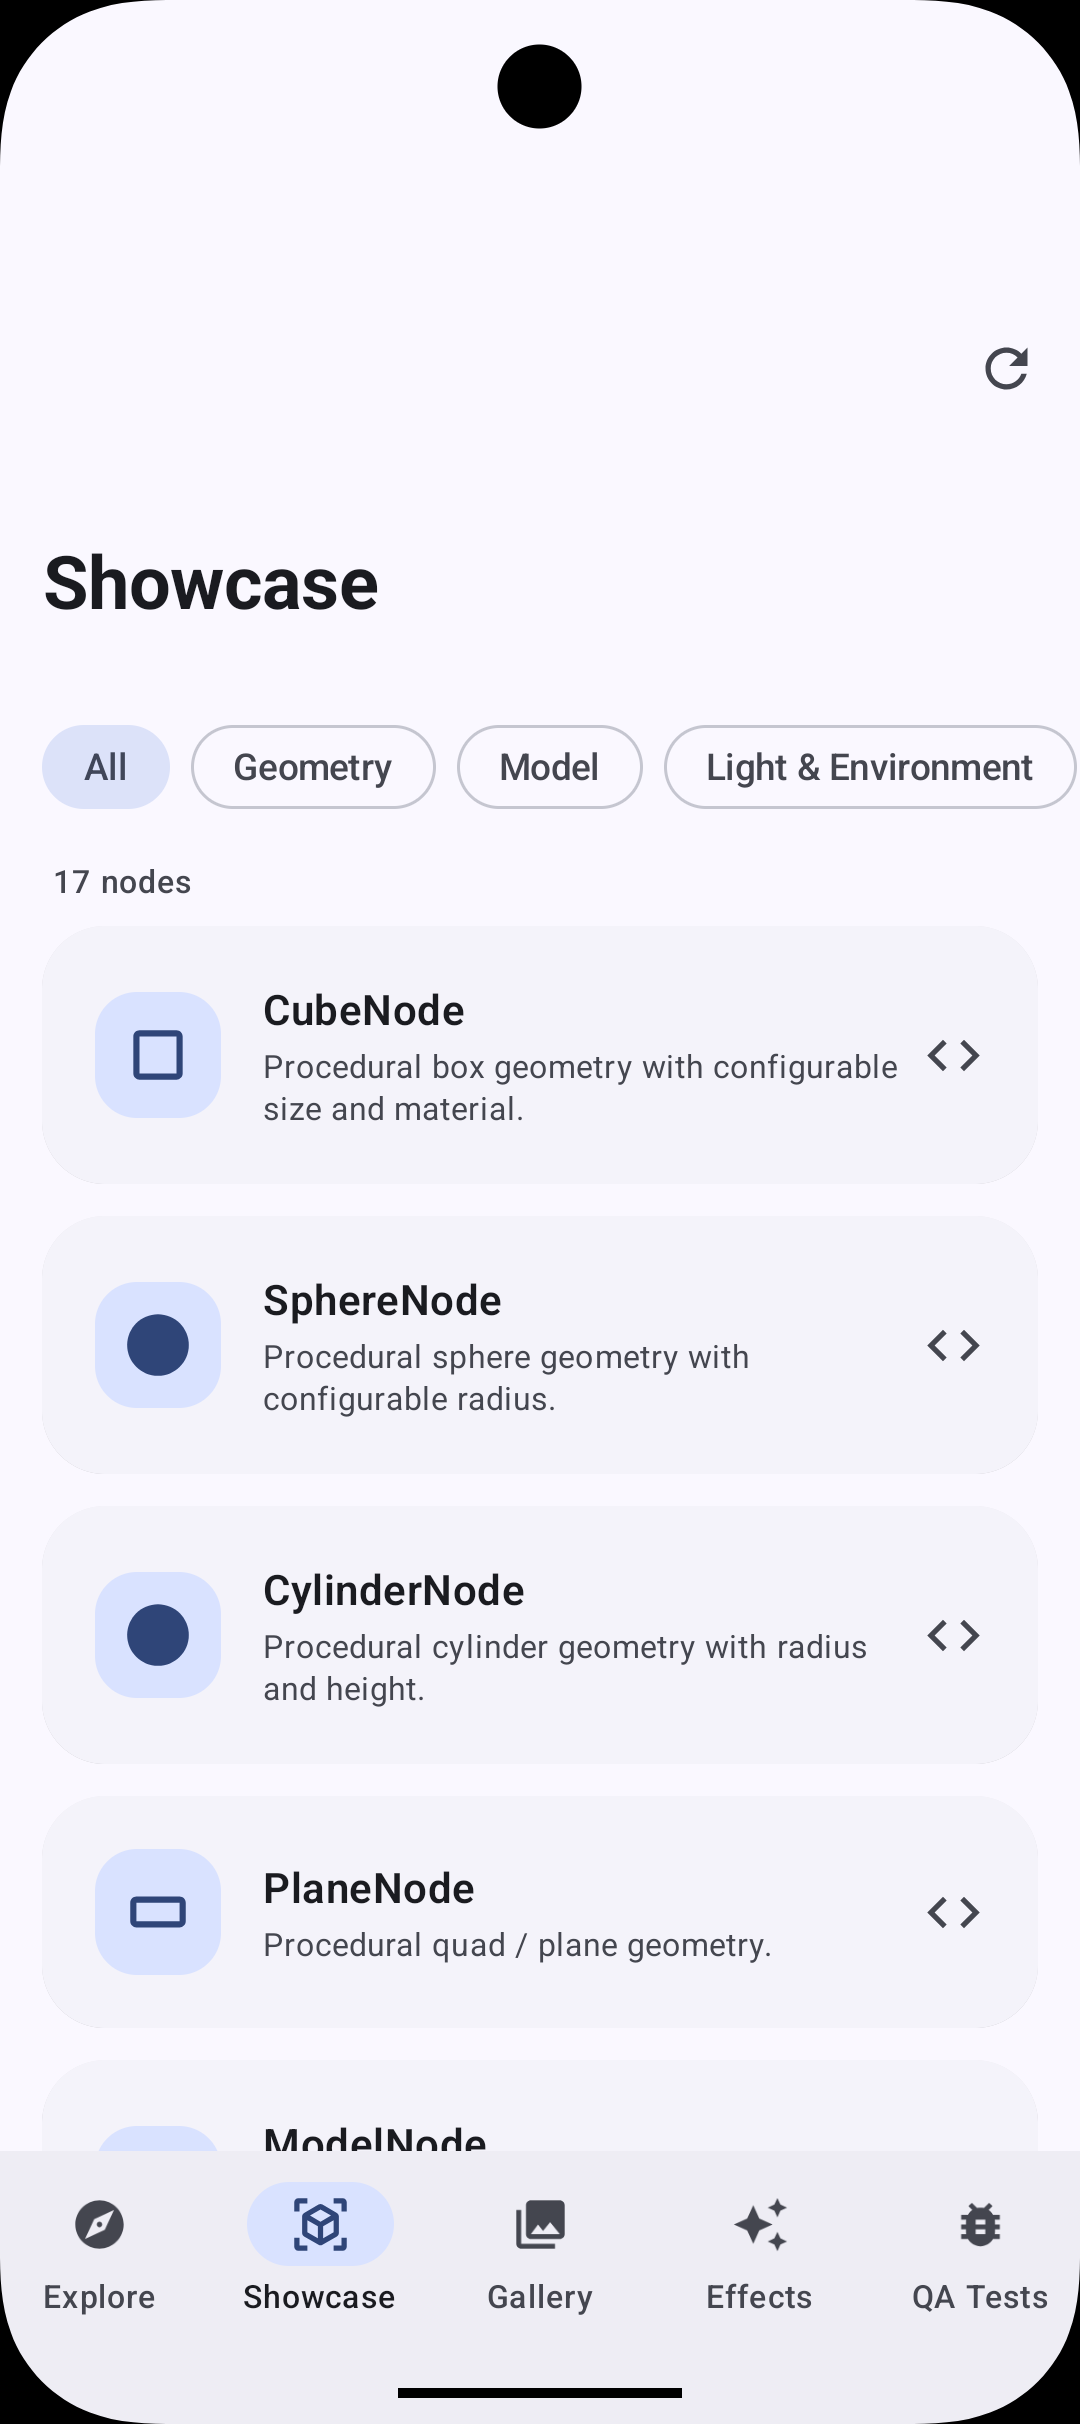Open the partially visible ModelNode card
Screen dimensions: 1080x2424
click(540, 2120)
